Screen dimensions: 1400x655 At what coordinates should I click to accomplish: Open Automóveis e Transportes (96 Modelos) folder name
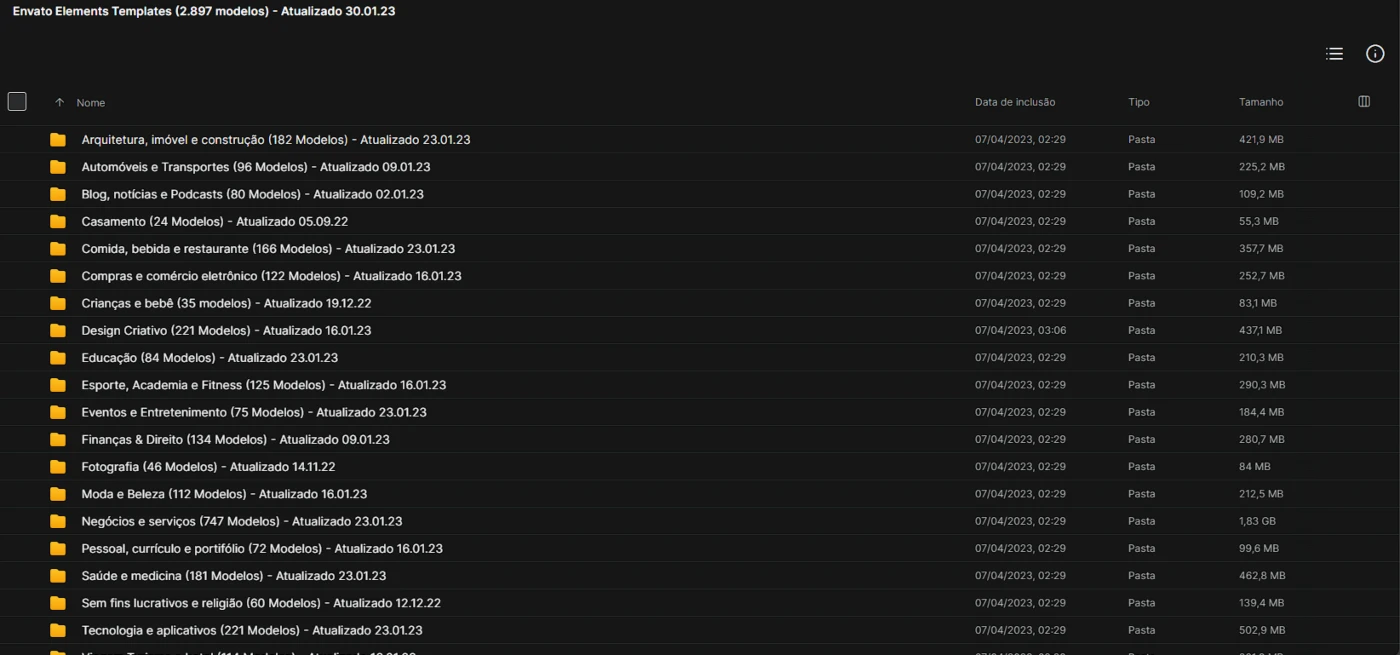pos(256,167)
